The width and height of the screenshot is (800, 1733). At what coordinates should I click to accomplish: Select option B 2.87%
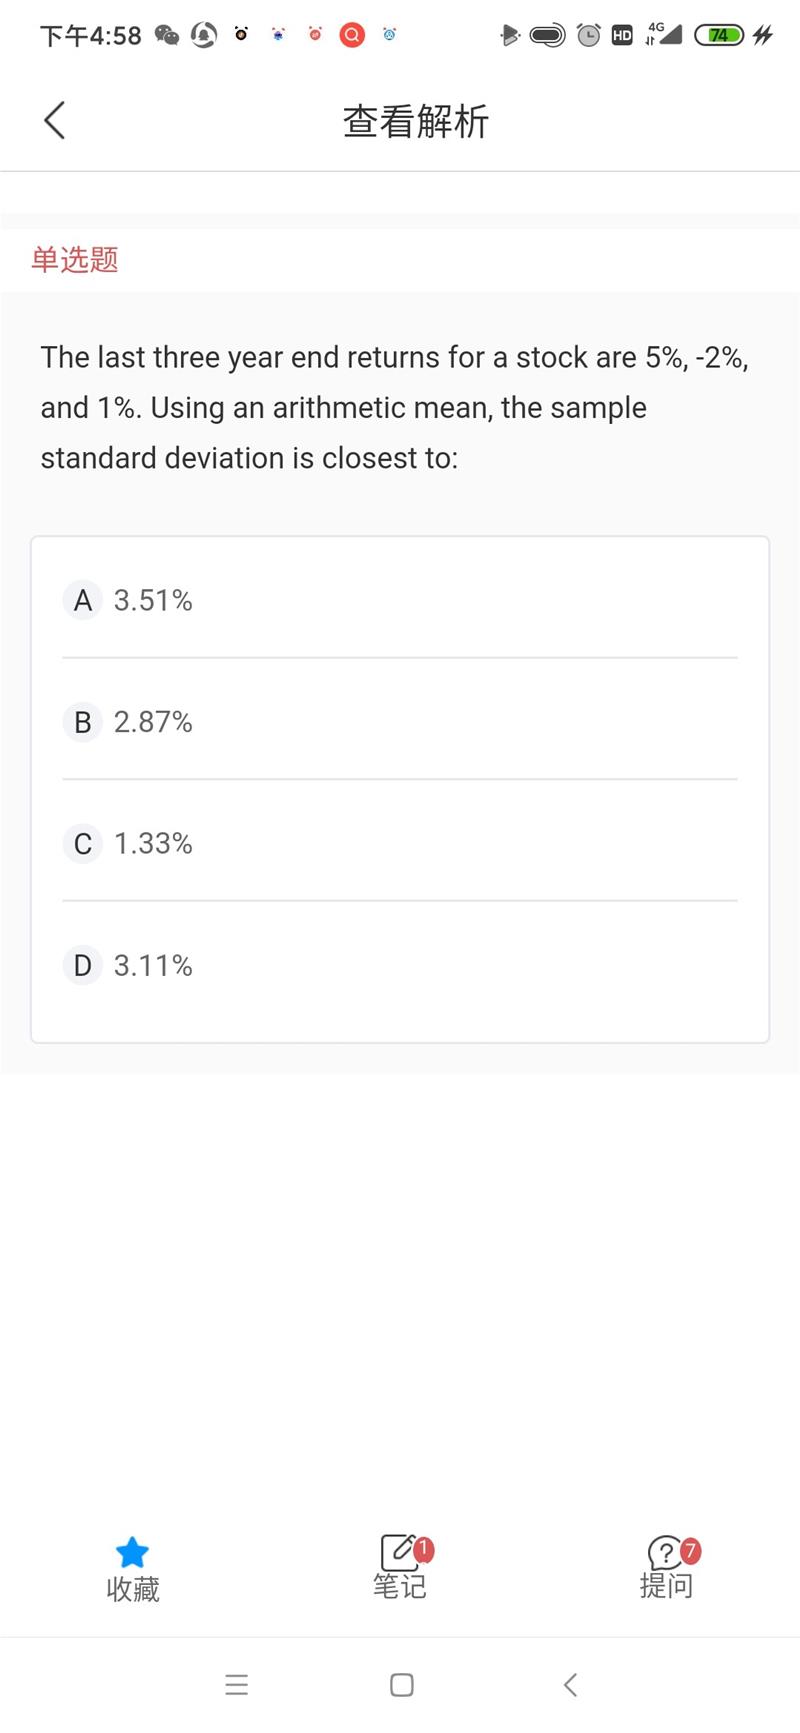[x=400, y=722]
